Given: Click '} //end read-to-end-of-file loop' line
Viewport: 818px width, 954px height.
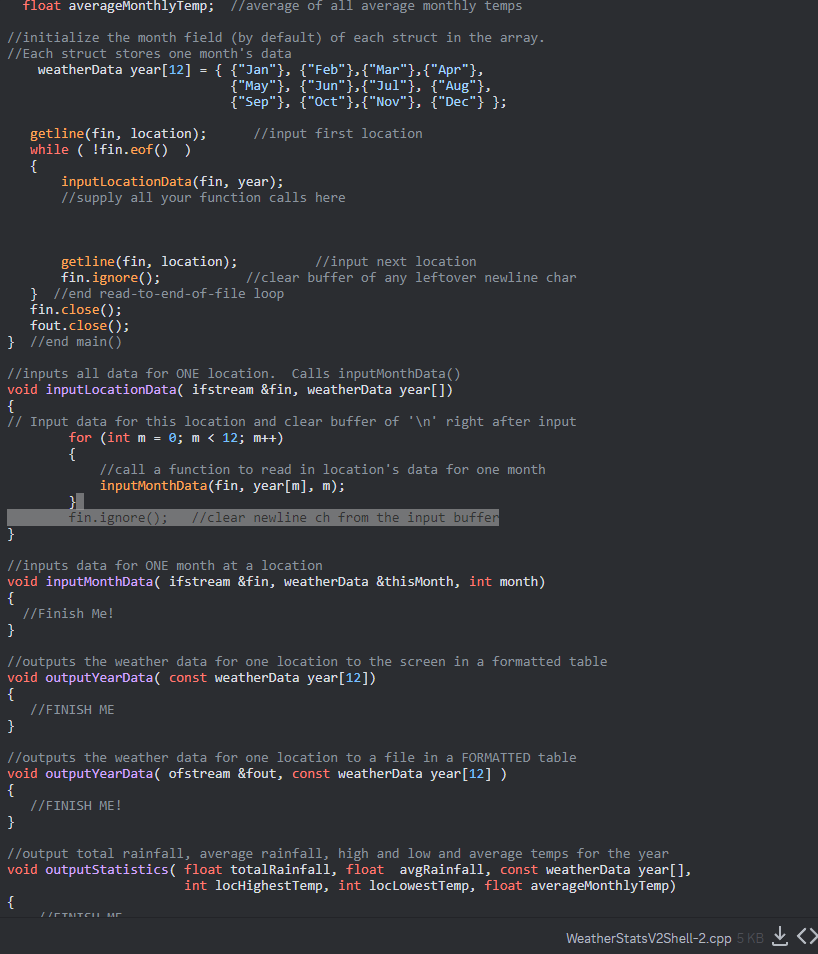Looking at the screenshot, I should (x=157, y=294).
